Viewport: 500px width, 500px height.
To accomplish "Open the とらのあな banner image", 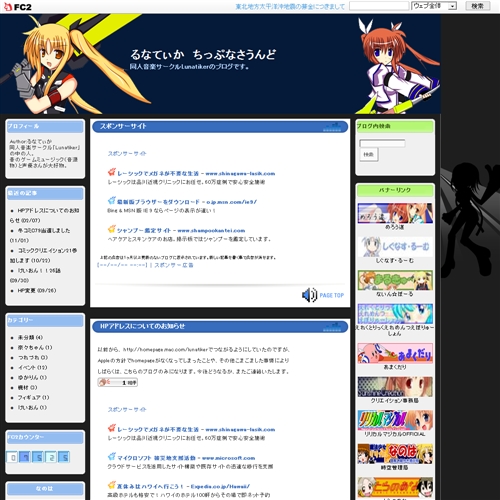I will click(395, 487).
